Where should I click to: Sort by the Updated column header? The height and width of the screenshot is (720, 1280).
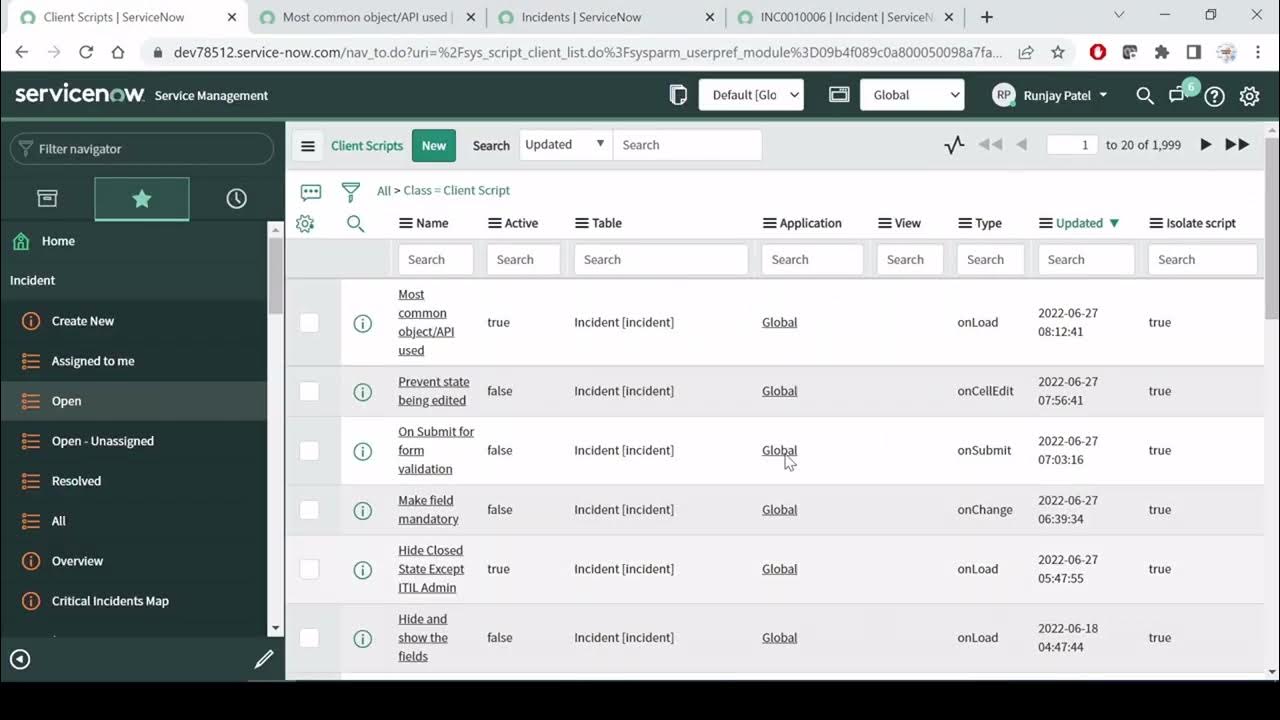(x=1079, y=223)
